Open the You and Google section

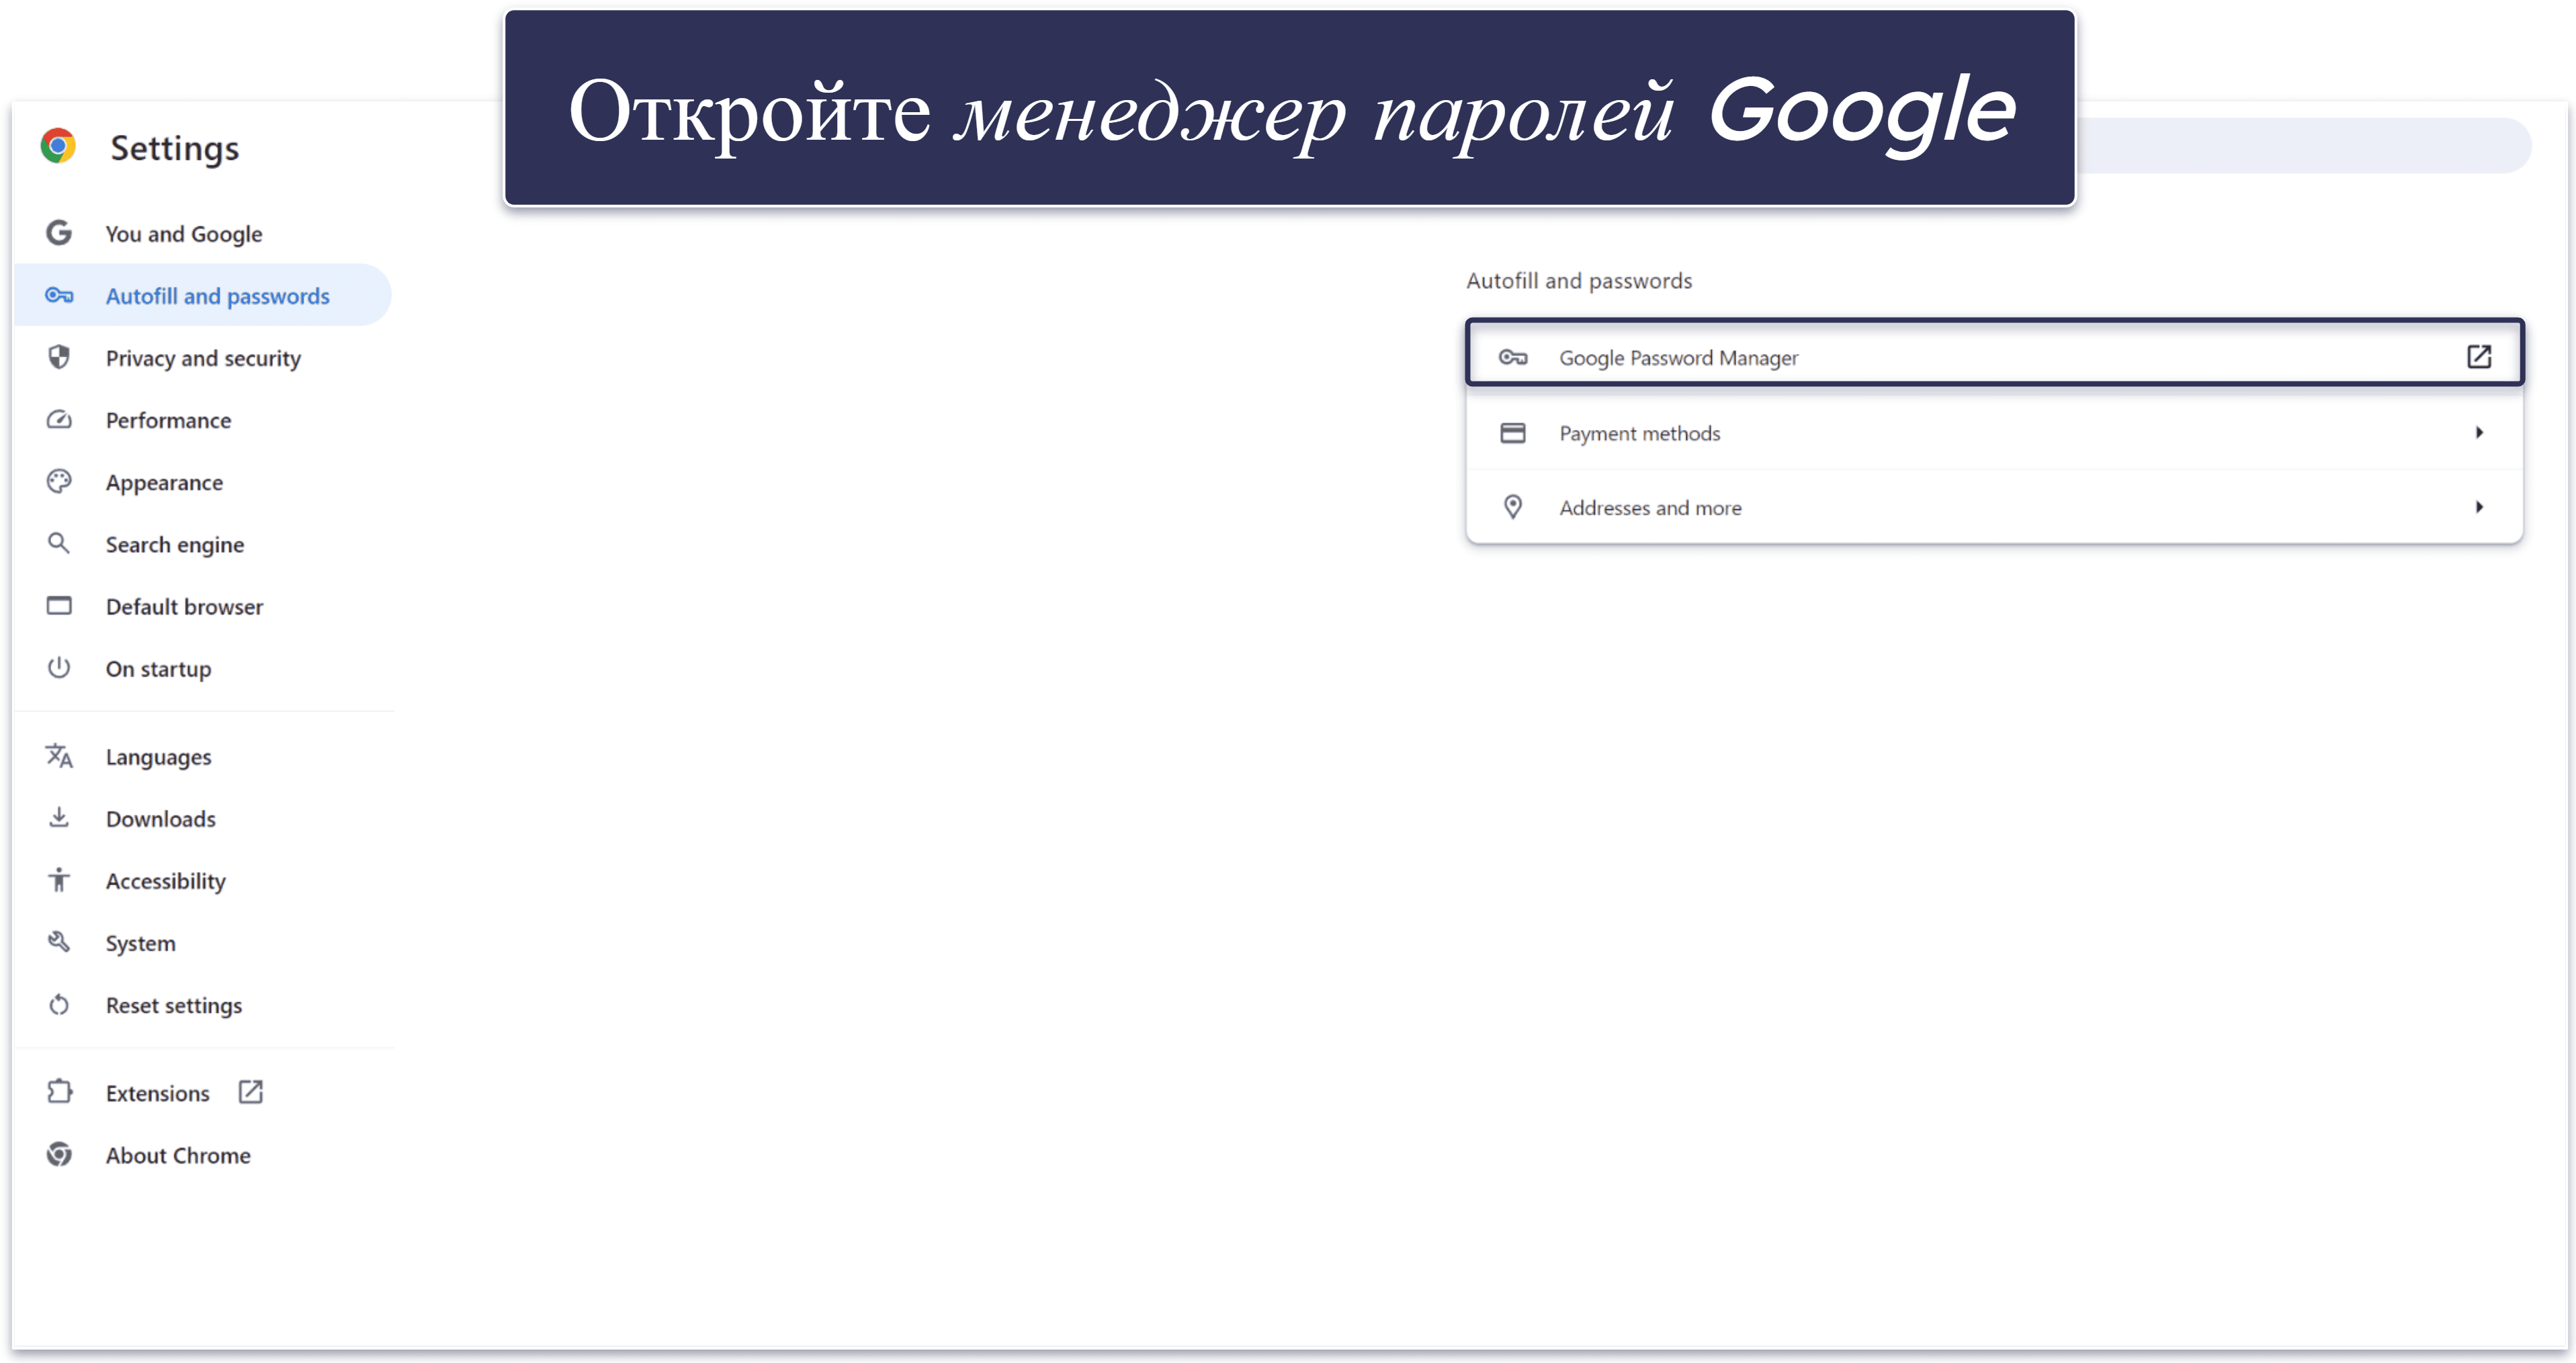(x=202, y=233)
